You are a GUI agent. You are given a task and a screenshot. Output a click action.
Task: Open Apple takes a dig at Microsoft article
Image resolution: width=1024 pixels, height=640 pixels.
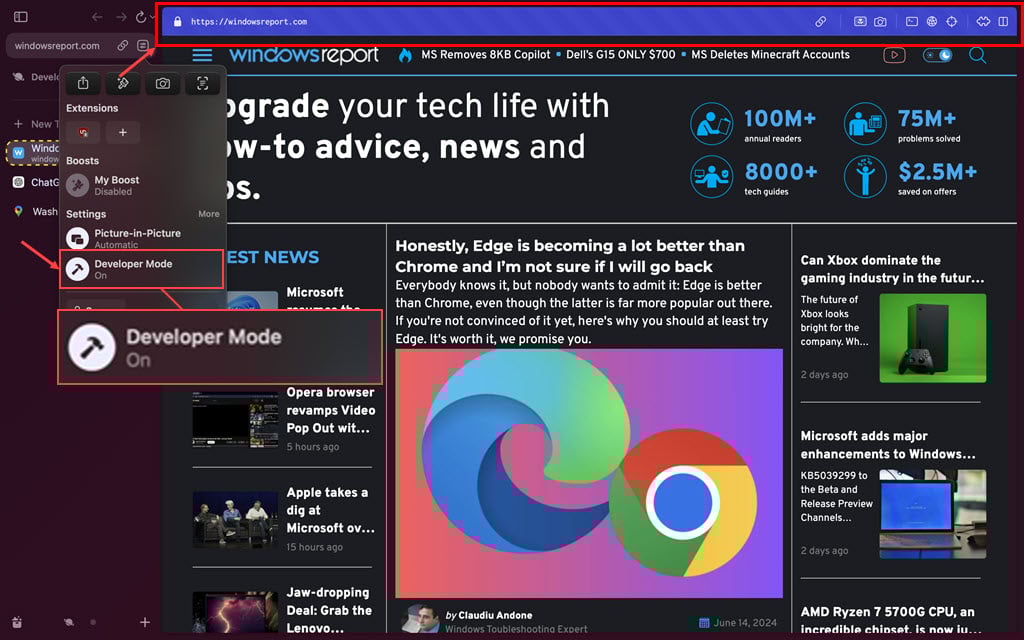(330, 510)
